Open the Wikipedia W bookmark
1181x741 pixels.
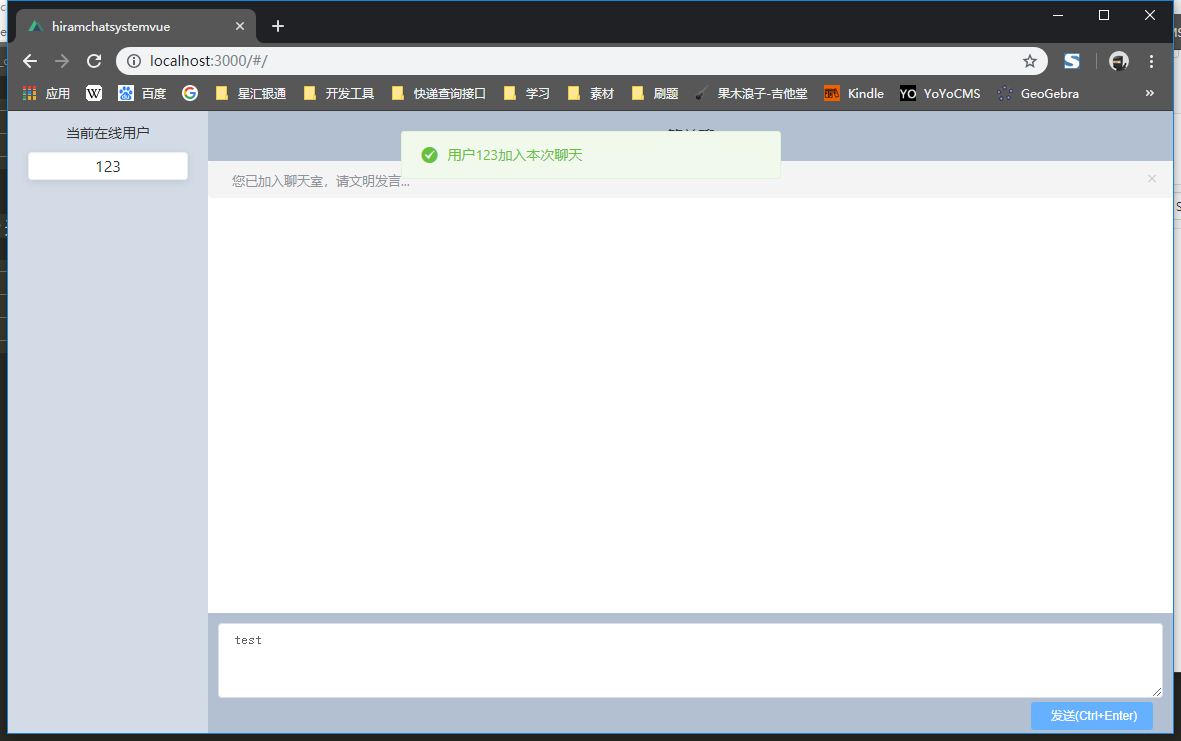(x=94, y=93)
